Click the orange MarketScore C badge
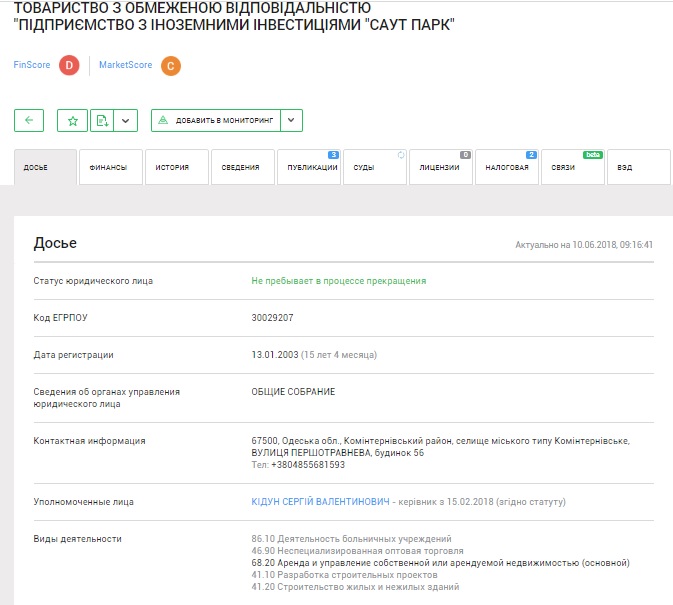This screenshot has height=605, width=673. coord(171,66)
